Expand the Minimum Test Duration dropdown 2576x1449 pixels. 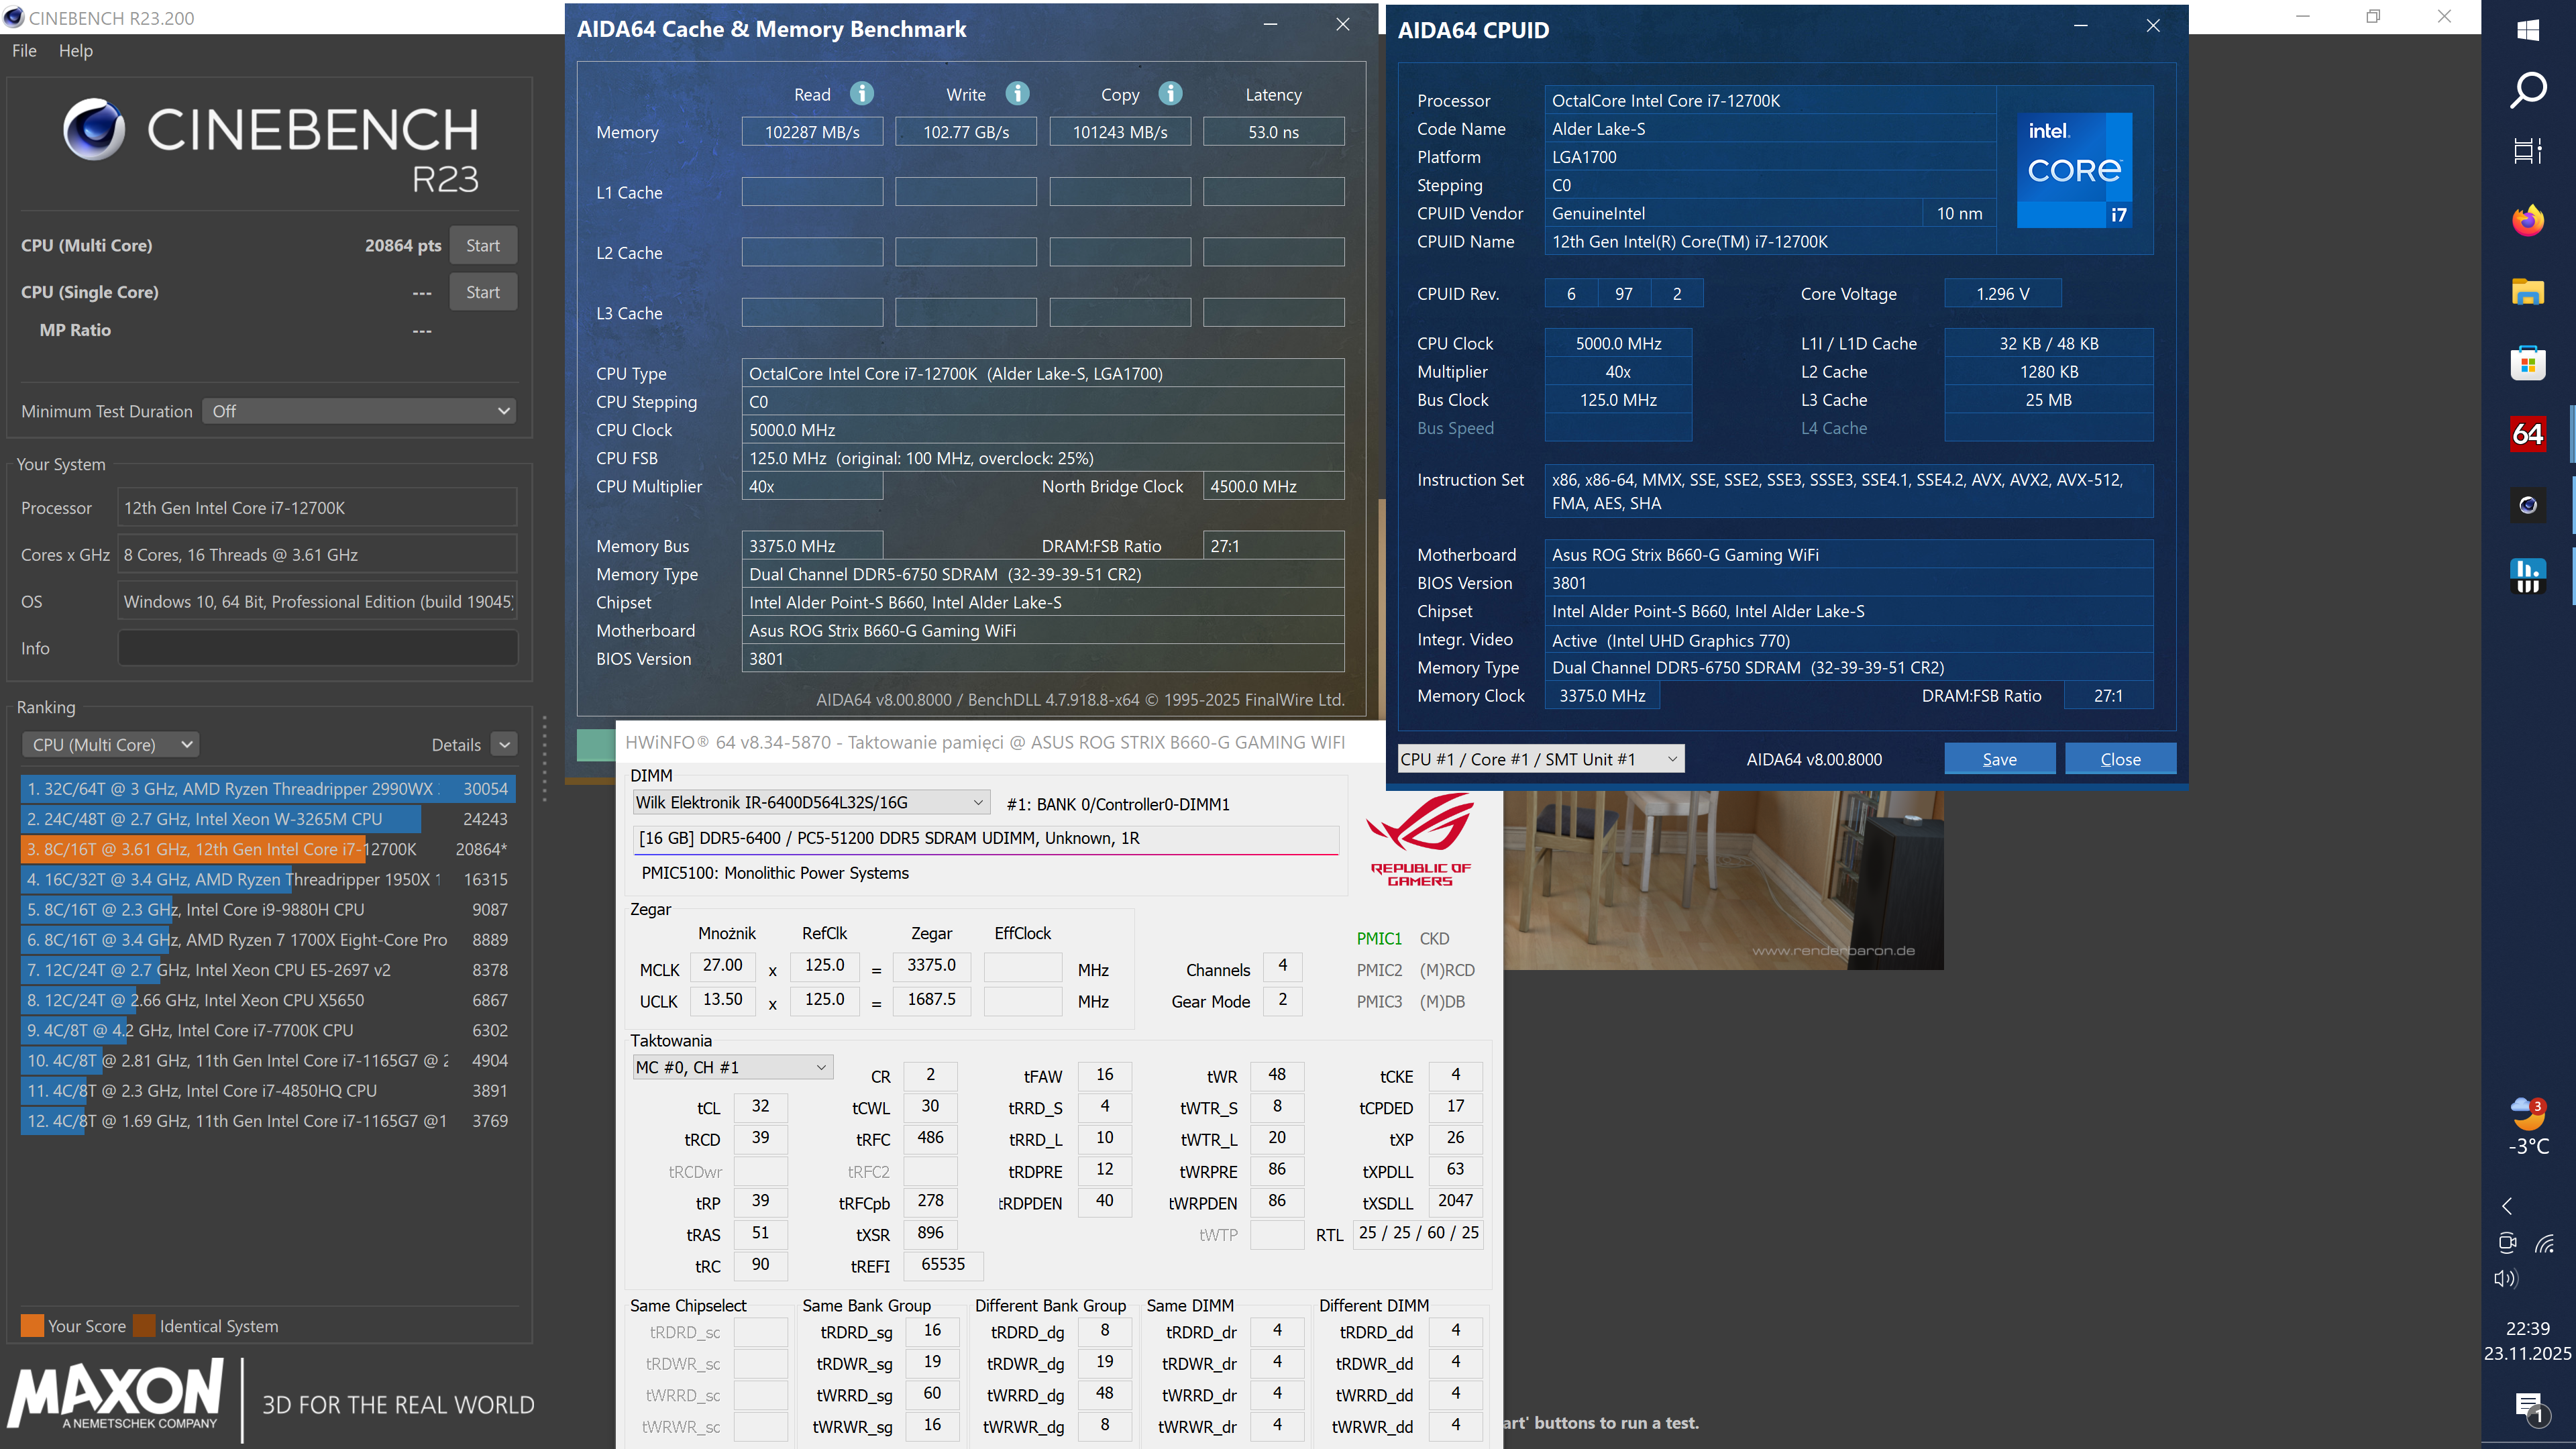point(359,411)
